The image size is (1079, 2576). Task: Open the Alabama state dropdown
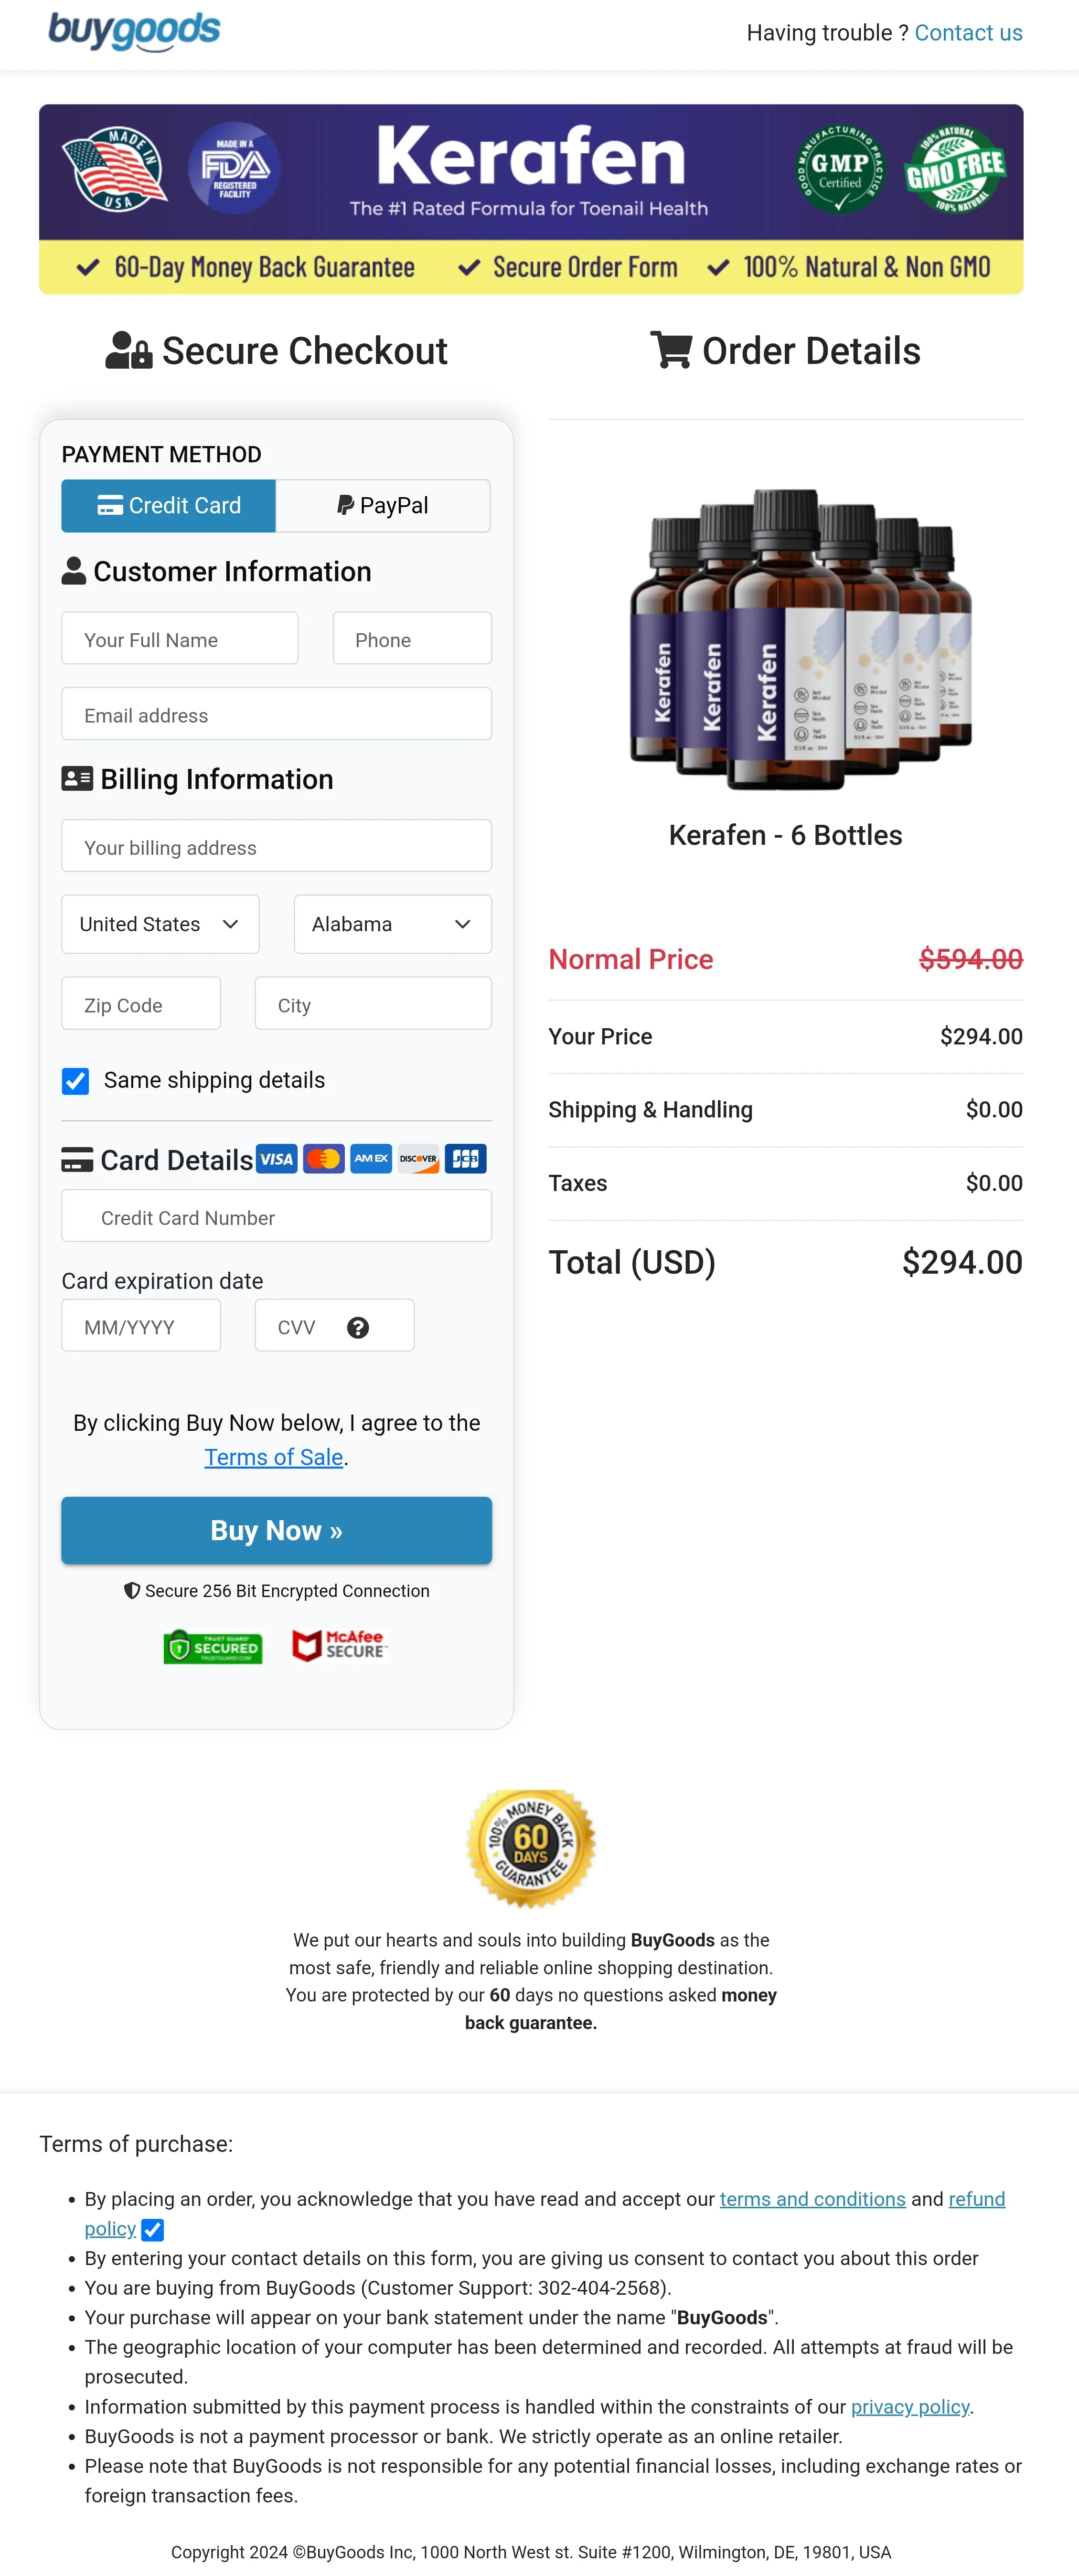click(391, 924)
